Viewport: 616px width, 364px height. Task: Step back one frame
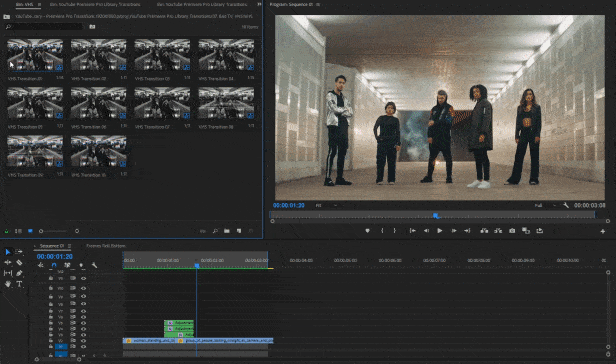pos(426,231)
